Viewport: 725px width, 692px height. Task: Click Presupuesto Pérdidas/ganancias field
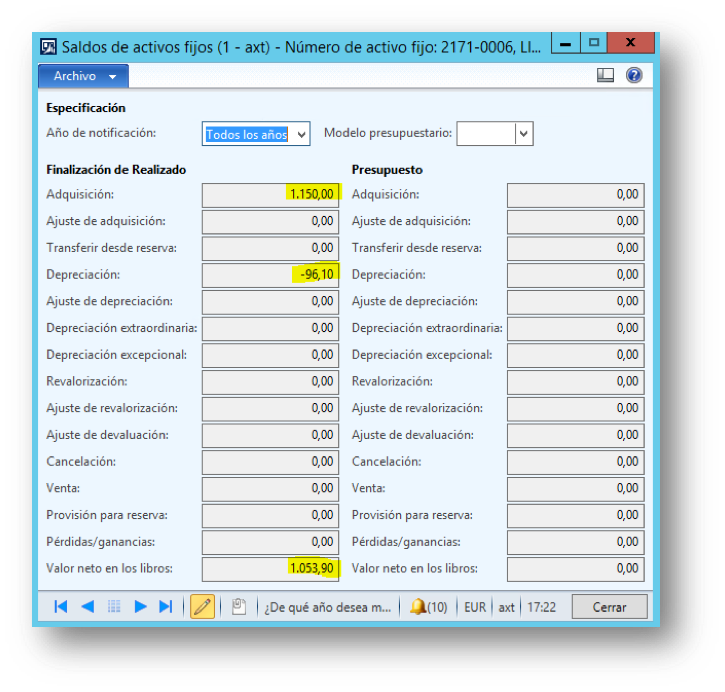(576, 542)
